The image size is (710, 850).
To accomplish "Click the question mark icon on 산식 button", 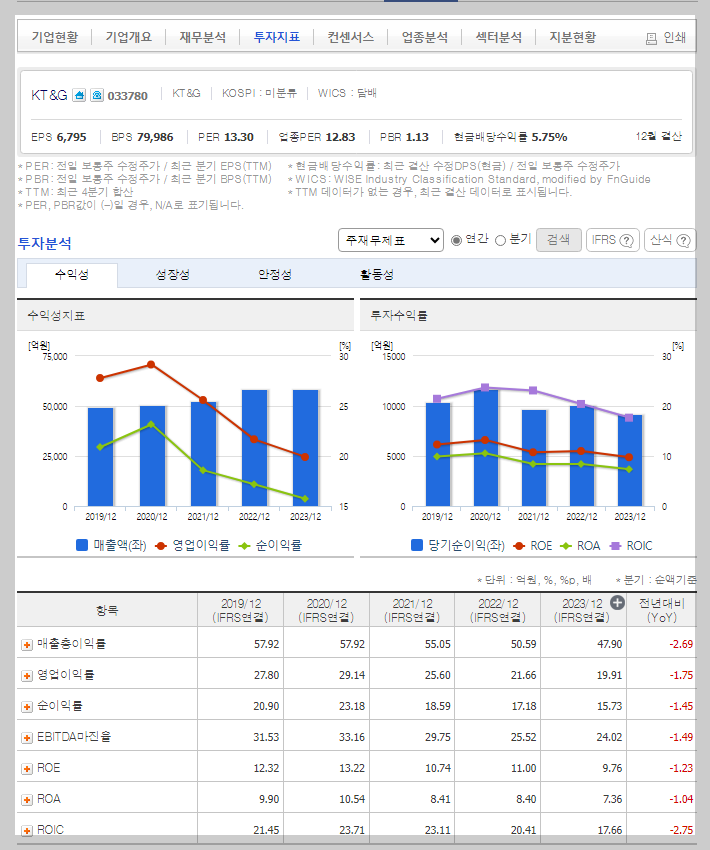I will (683, 240).
